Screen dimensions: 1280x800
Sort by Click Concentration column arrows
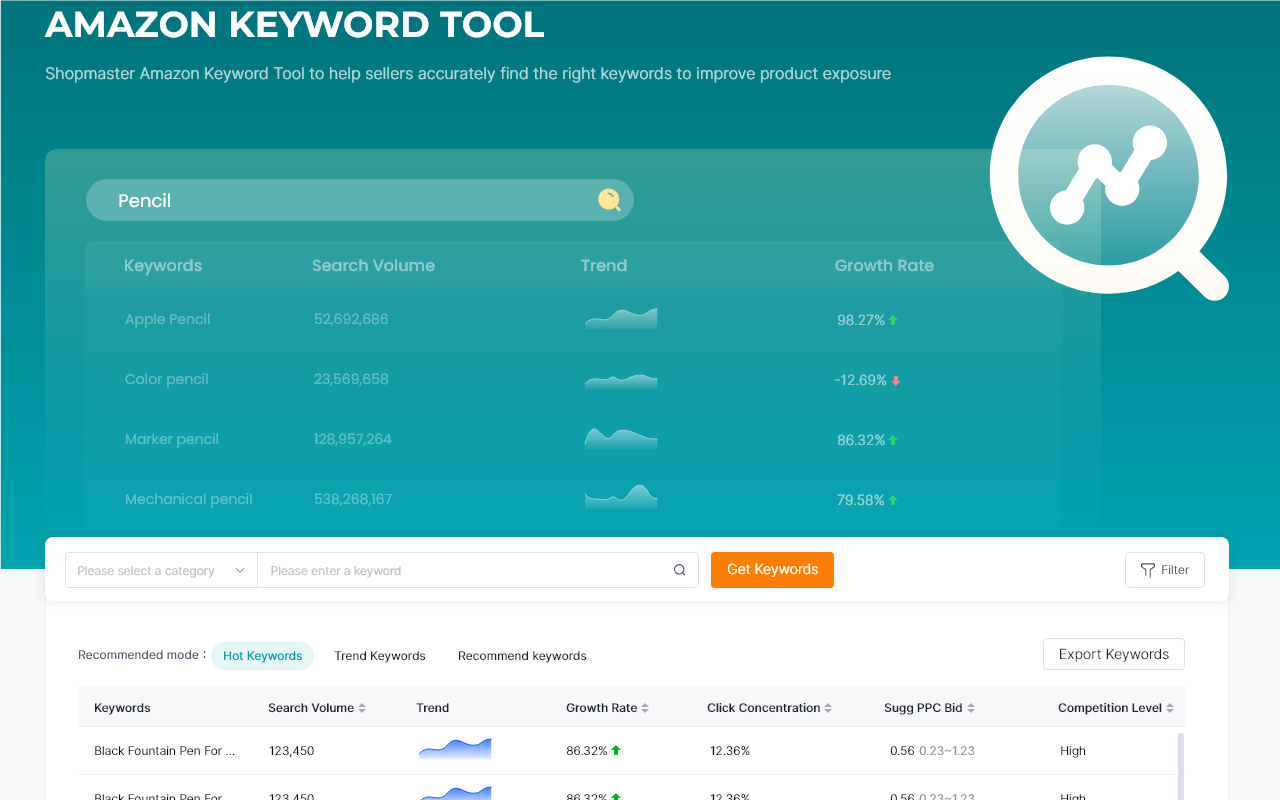point(829,708)
